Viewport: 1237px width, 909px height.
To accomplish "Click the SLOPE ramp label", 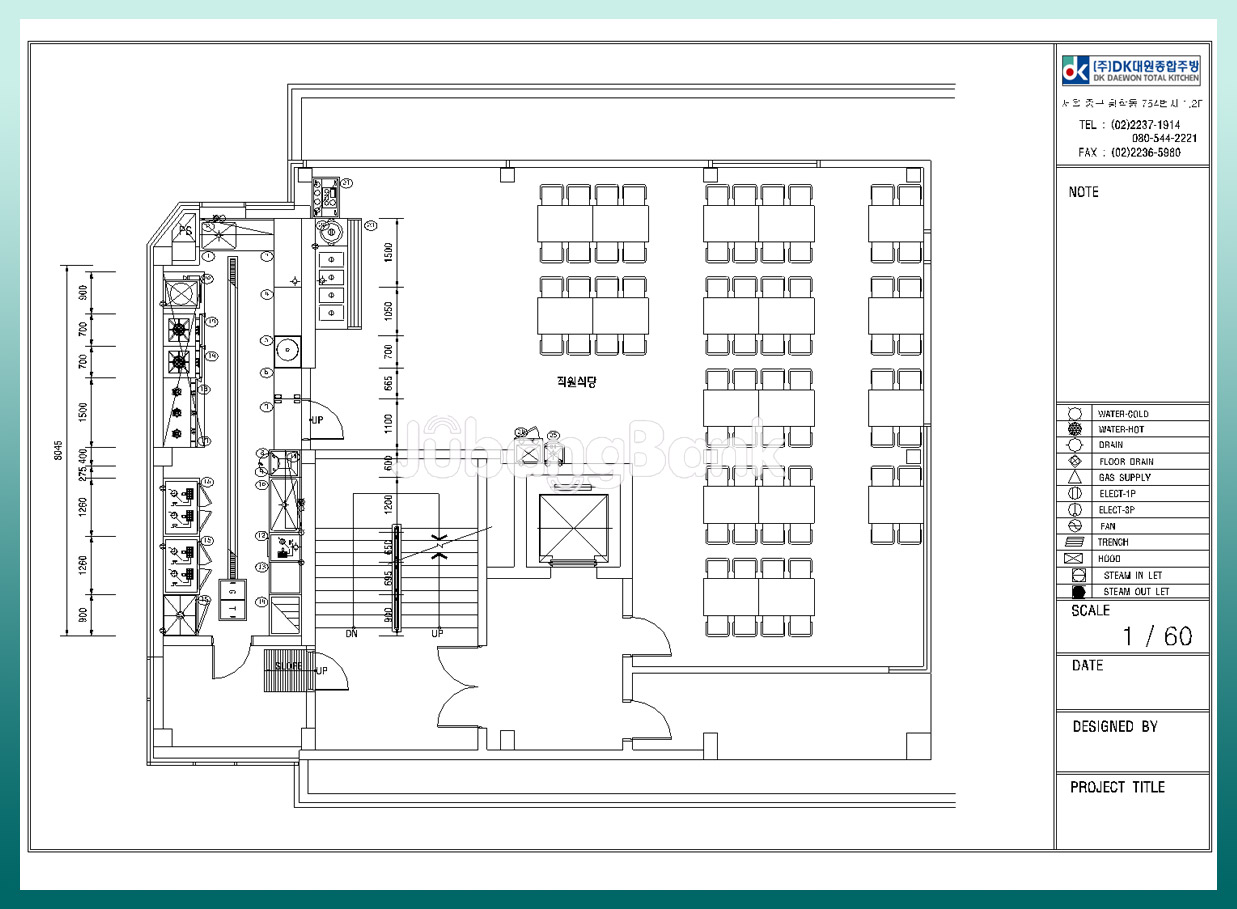I will (289, 666).
